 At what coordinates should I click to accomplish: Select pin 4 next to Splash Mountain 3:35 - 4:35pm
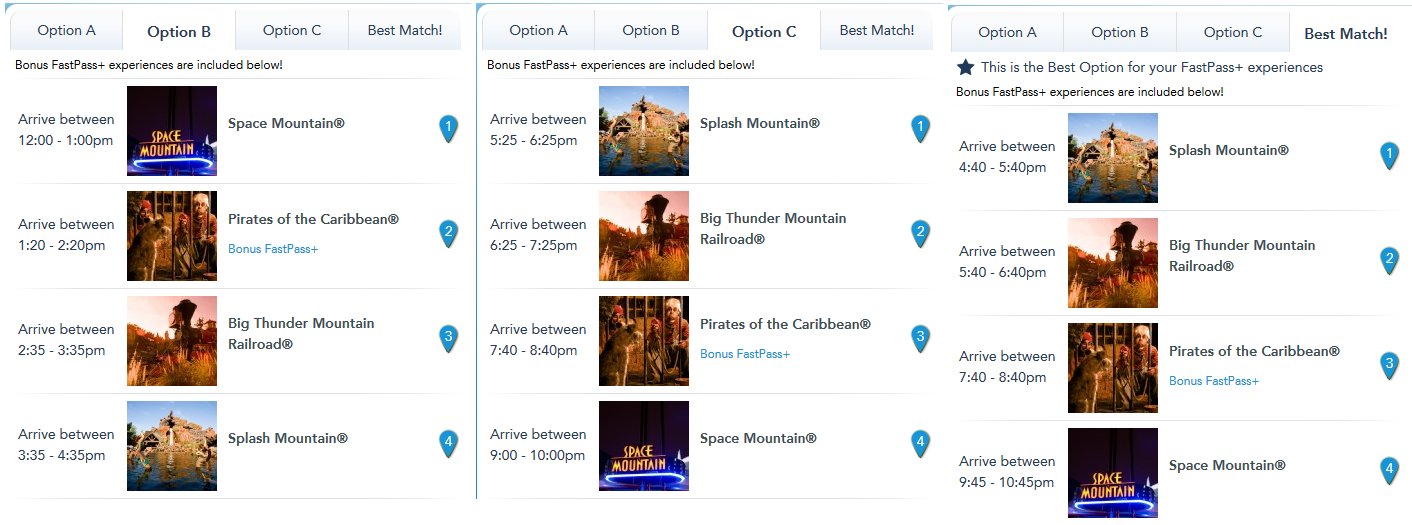tap(449, 444)
